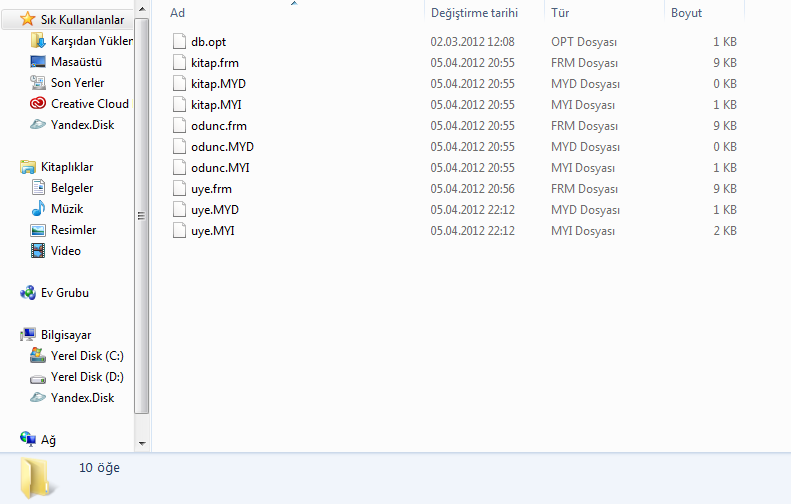Open Son Yerler in navigation pane
The width and height of the screenshot is (791, 504).
[x=77, y=83]
